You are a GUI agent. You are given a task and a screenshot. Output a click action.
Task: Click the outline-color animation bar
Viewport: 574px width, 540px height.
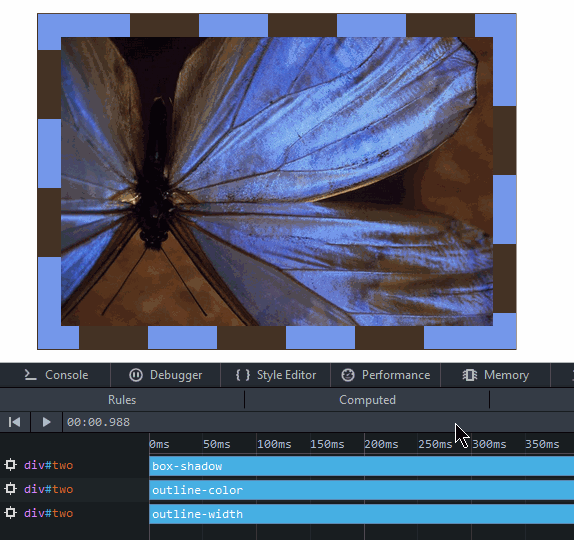(362, 490)
